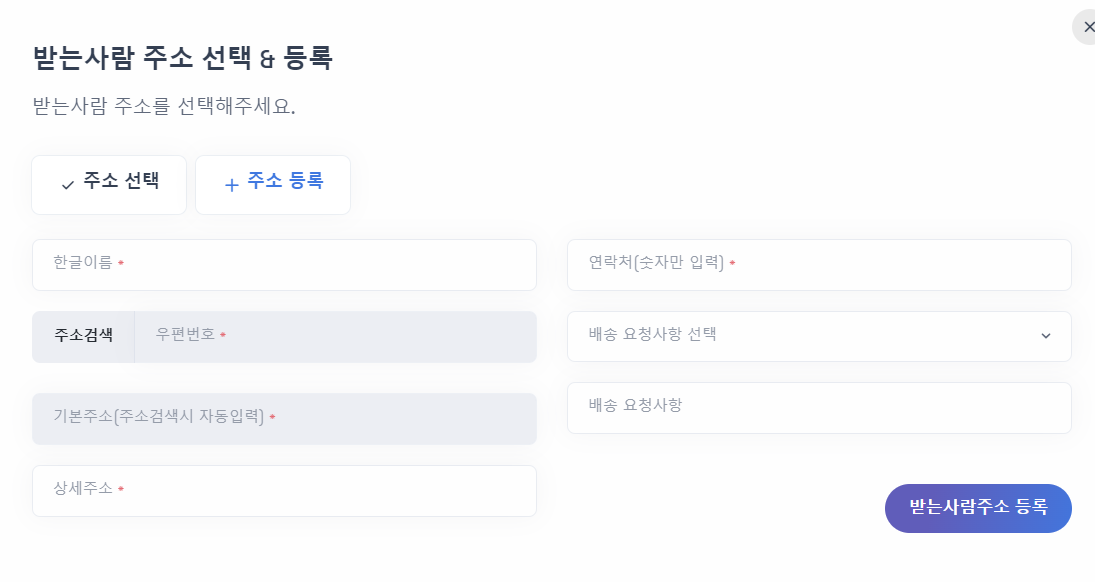Image resolution: width=1095 pixels, height=582 pixels.
Task: Click the red asterisk next to 연락처
Action: (x=732, y=264)
